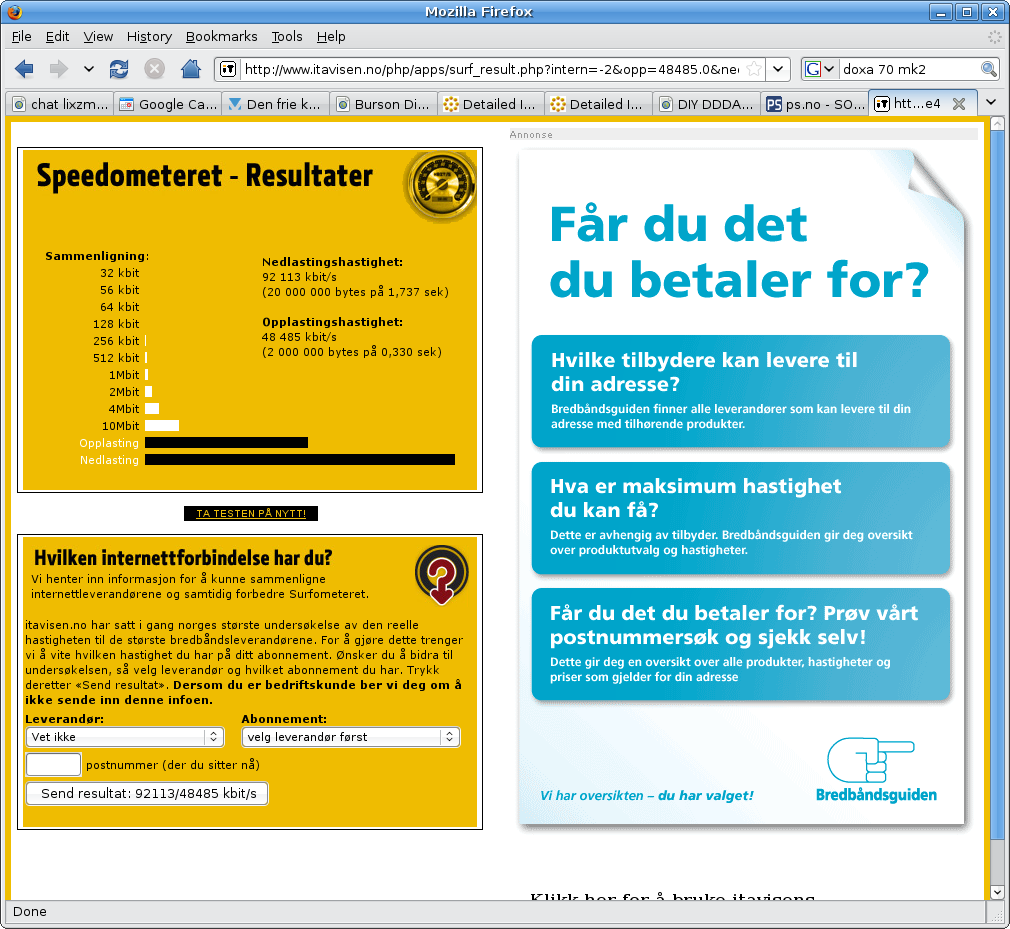The height and width of the screenshot is (929, 1010).
Task: Click the search magnifier icon
Action: pyautogui.click(x=988, y=69)
